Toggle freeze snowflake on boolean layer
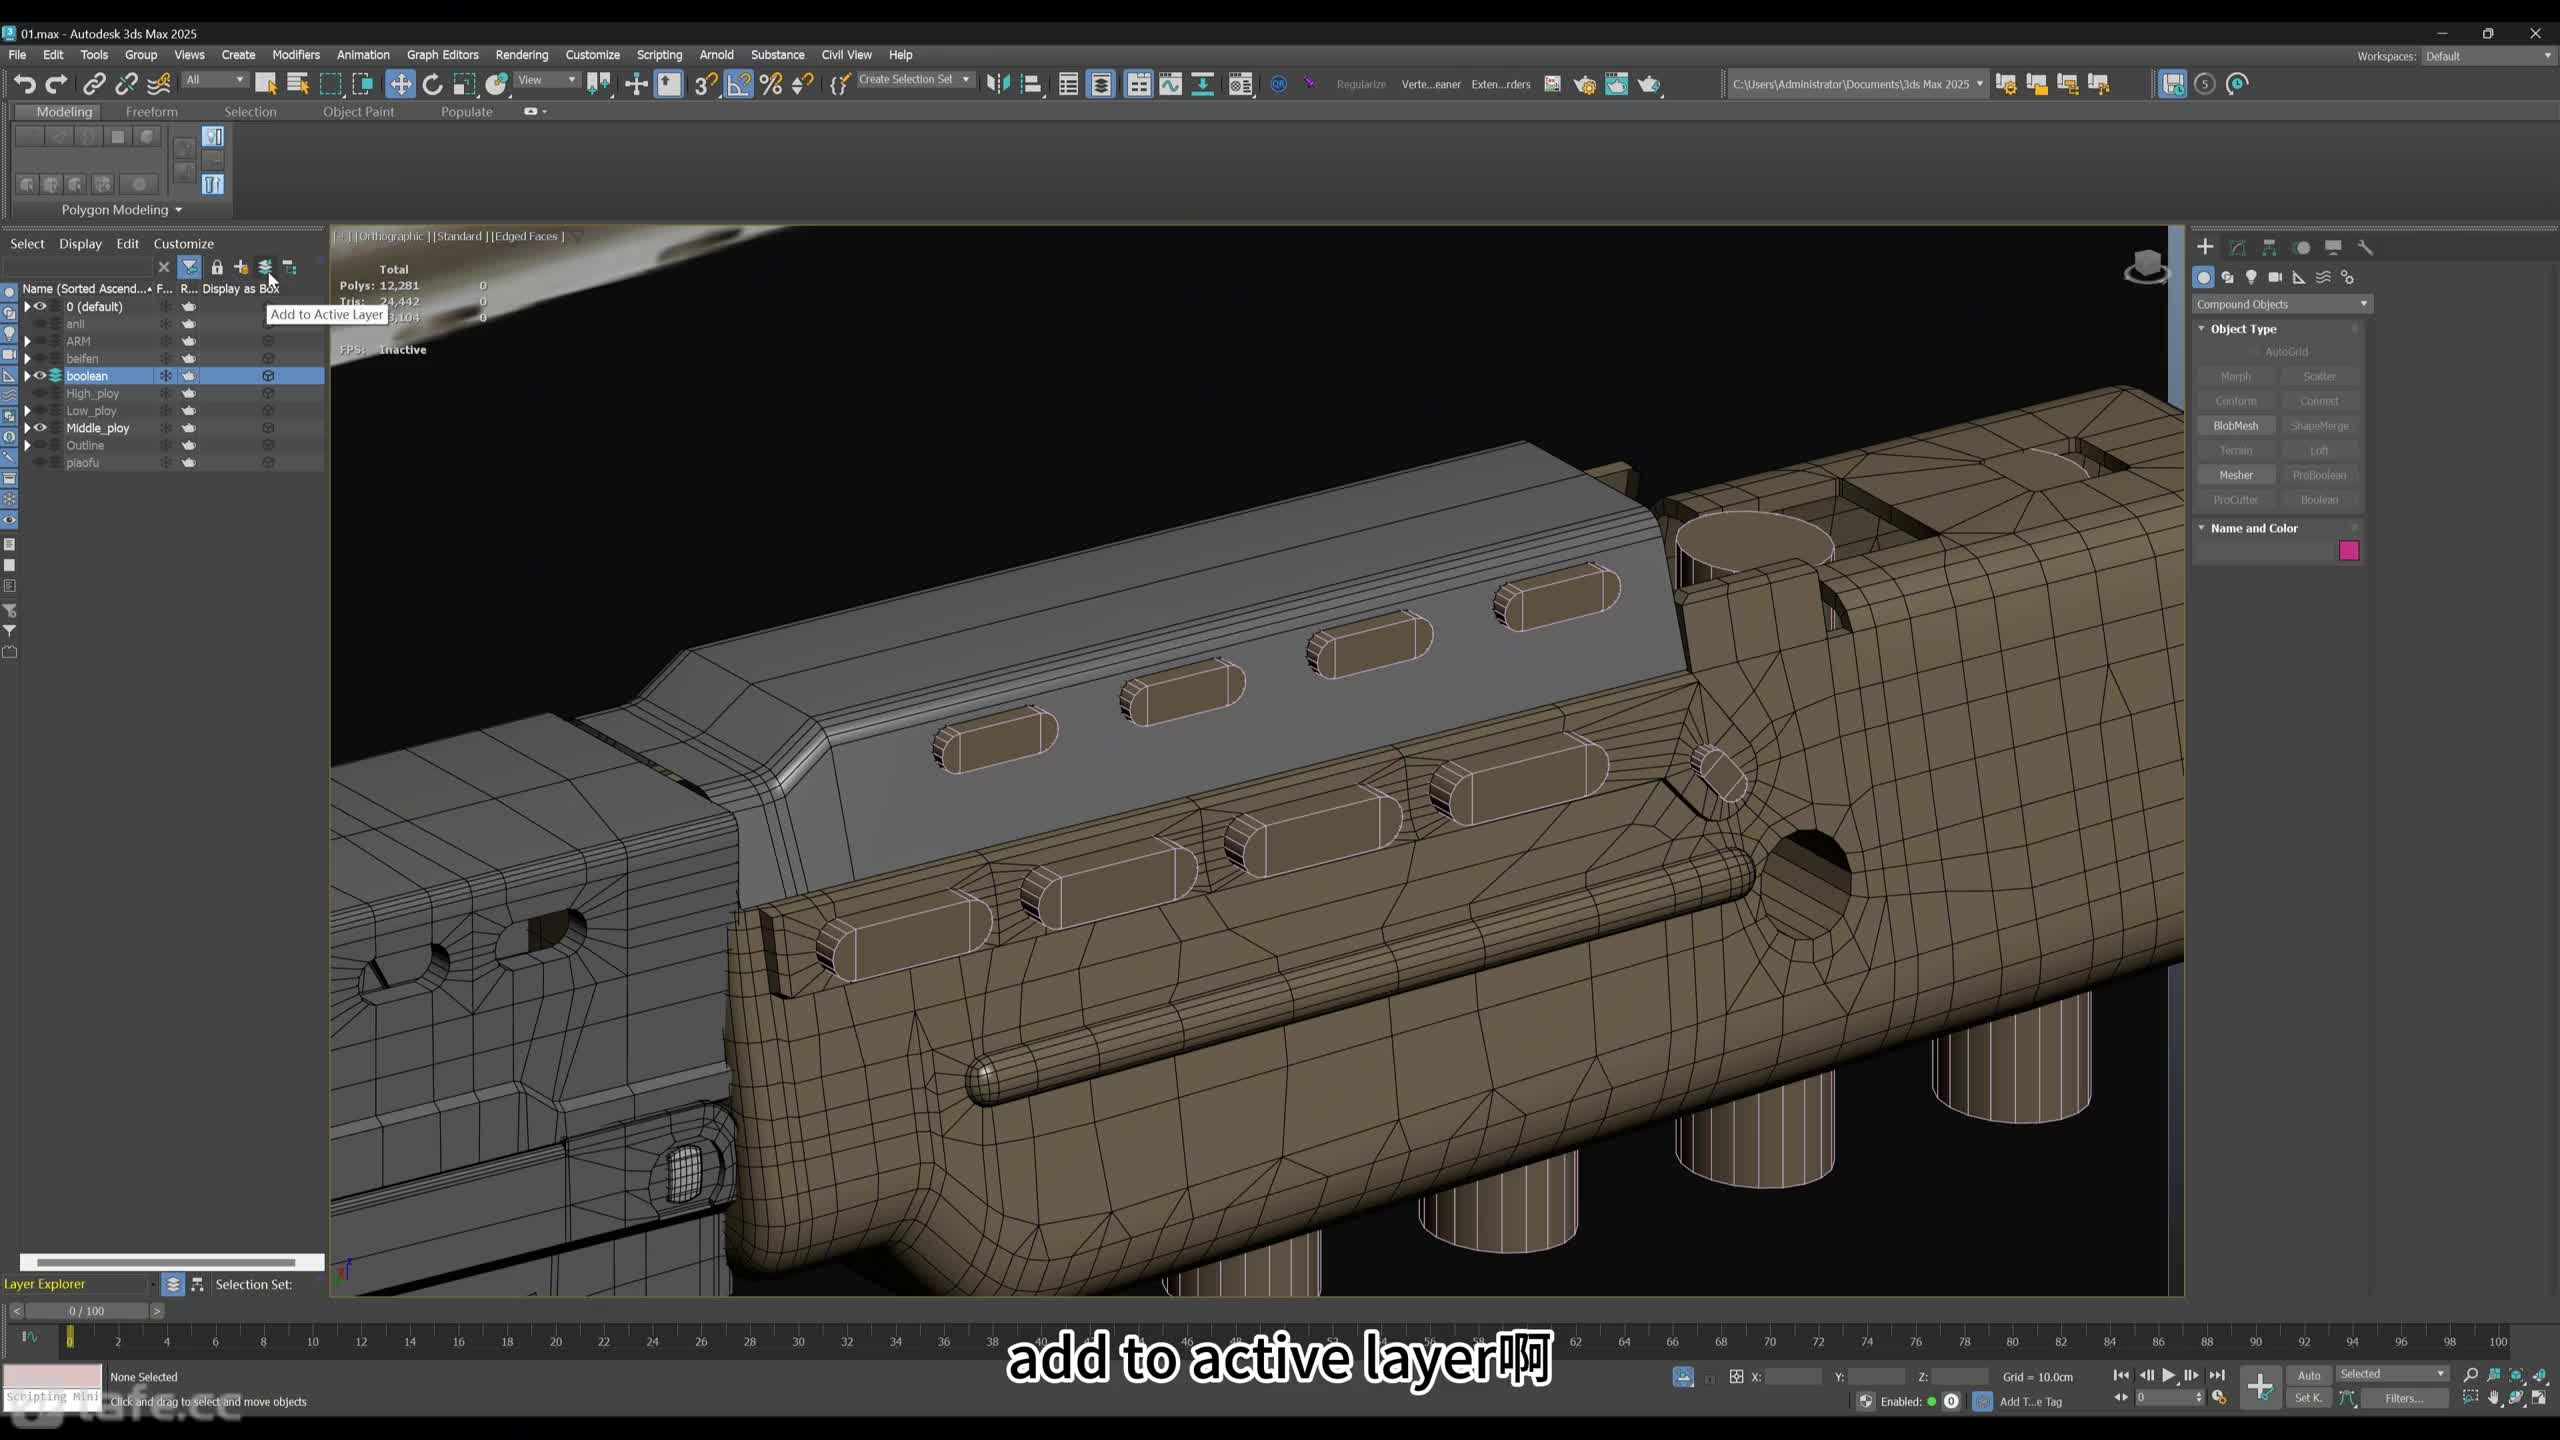 point(166,376)
